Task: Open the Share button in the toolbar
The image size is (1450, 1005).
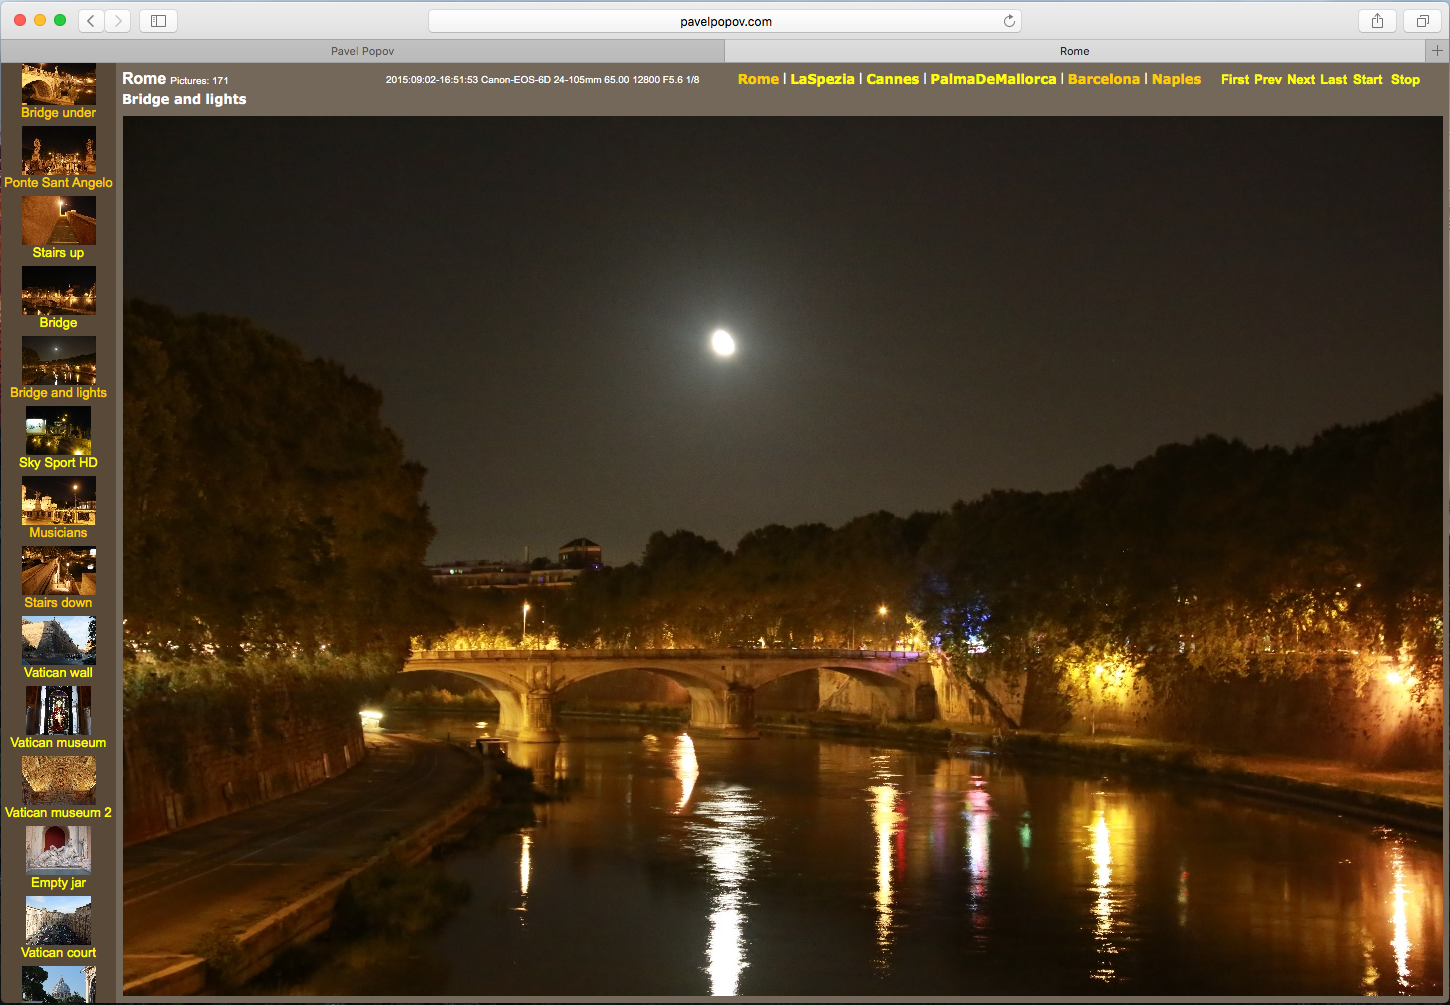Action: point(1377,21)
